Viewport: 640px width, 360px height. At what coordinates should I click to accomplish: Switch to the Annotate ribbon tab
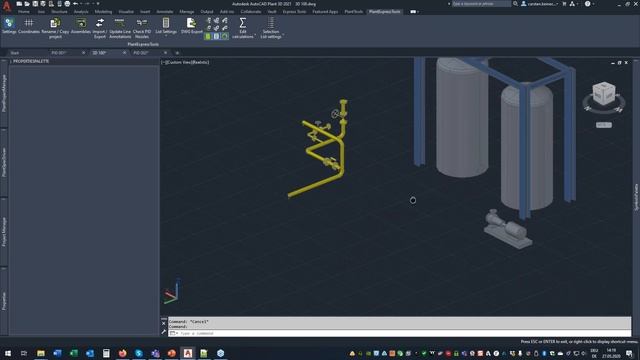[x=164, y=12]
